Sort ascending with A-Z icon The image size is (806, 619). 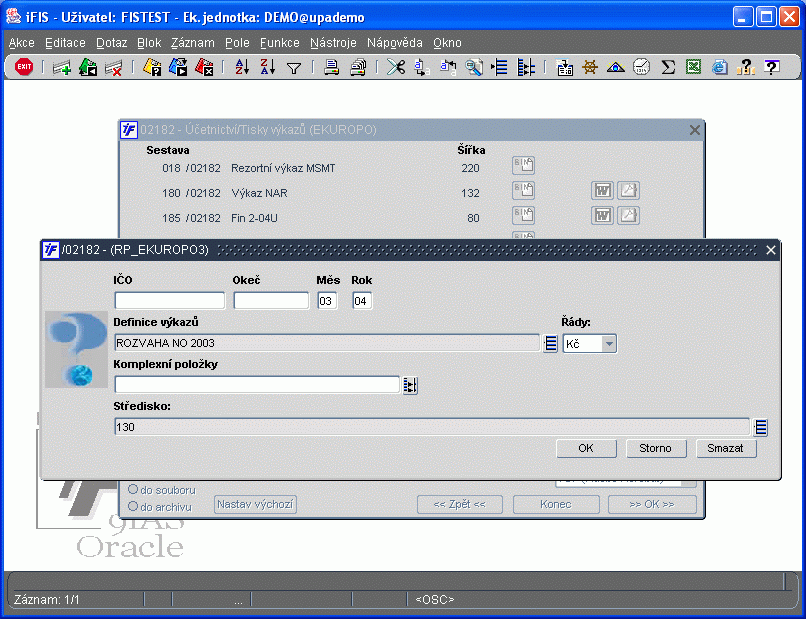pos(242,67)
